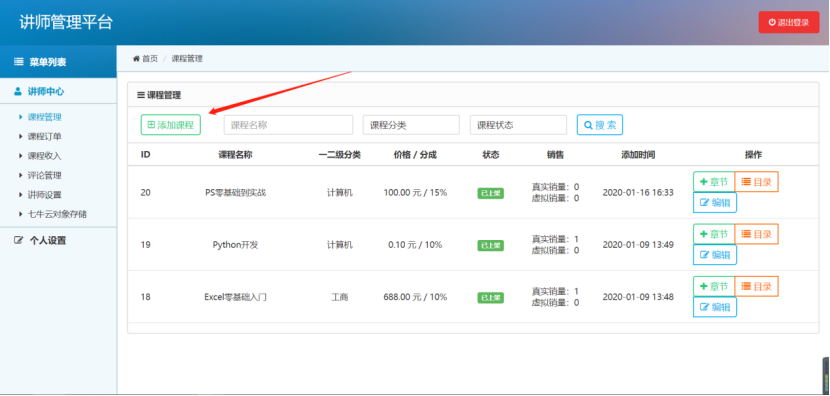The width and height of the screenshot is (830, 396).
Task: Click the date 2020-01-16 16:33
Action: (638, 193)
